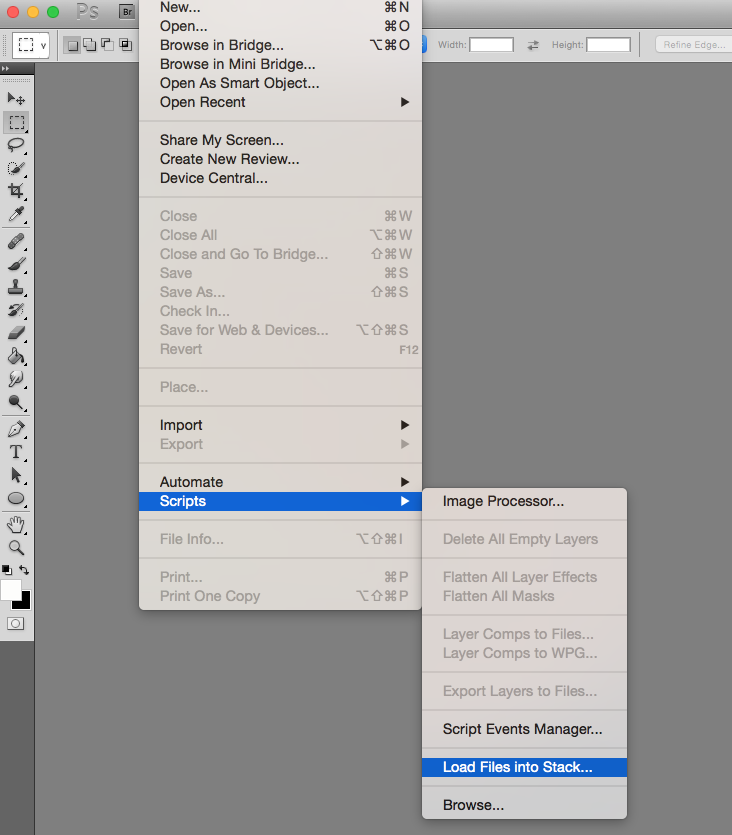This screenshot has width=732, height=835.
Task: Click the Refine Edge... button
Action: tap(694, 45)
